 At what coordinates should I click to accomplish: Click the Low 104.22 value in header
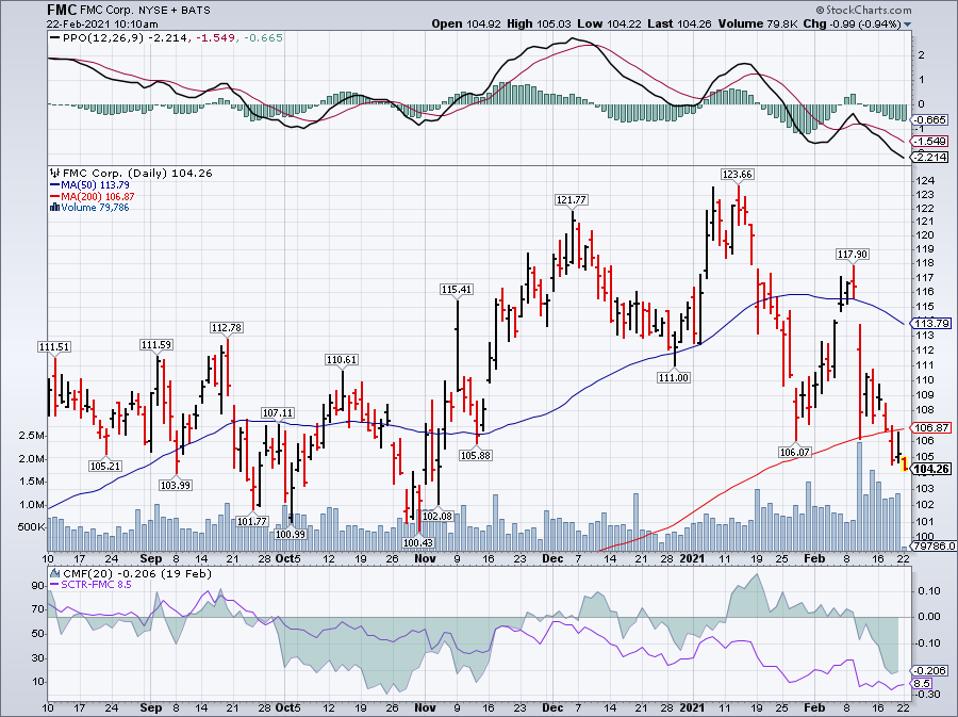610,24
